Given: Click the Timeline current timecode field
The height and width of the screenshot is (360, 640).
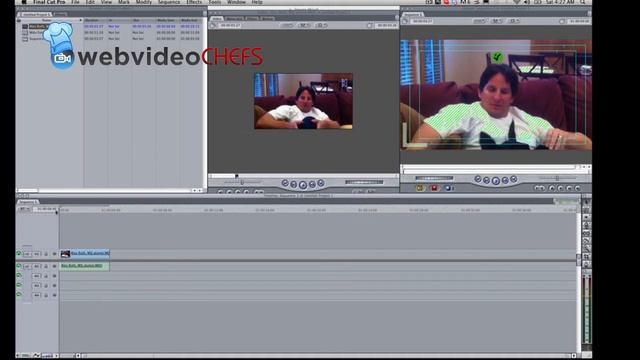Looking at the screenshot, I should point(44,209).
